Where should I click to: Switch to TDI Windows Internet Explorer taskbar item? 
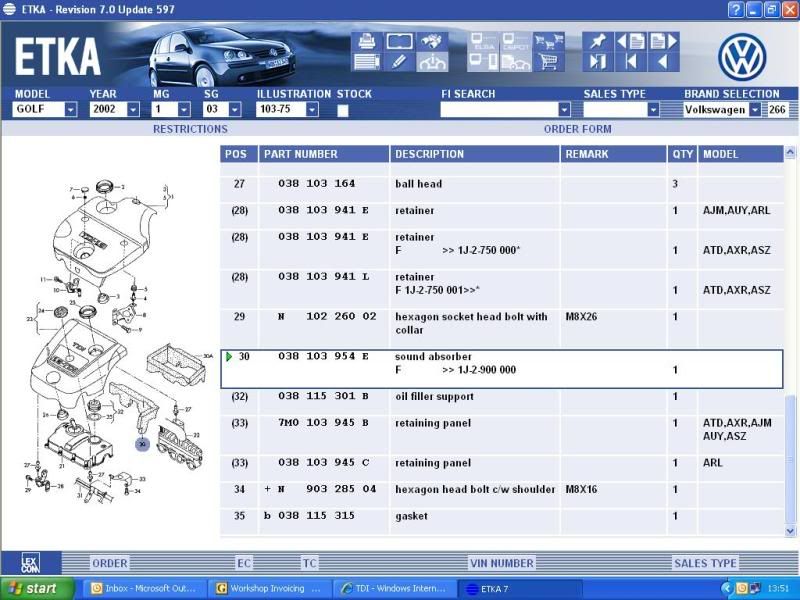(x=394, y=588)
